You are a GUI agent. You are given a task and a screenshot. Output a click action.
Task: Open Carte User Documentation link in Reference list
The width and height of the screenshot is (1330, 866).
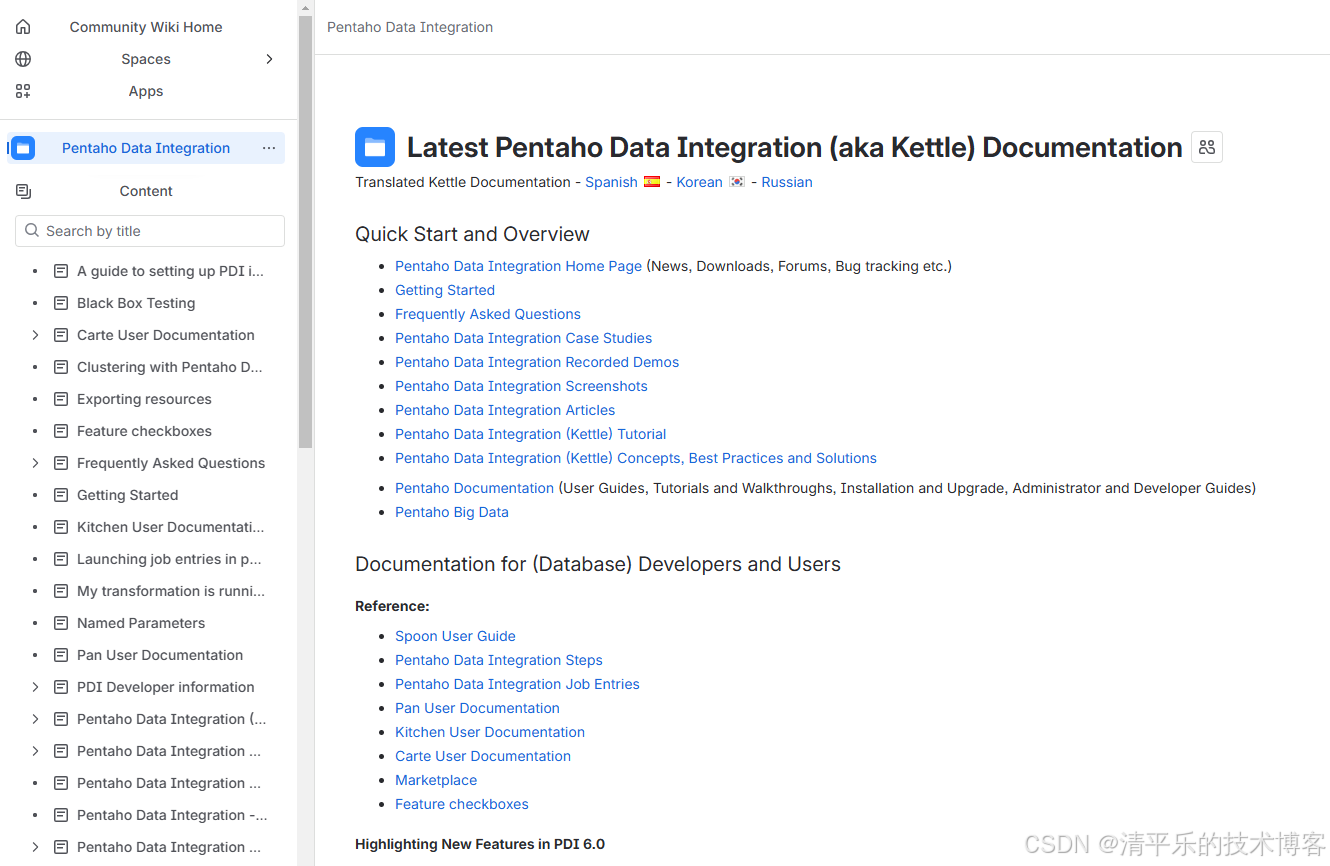pos(483,756)
